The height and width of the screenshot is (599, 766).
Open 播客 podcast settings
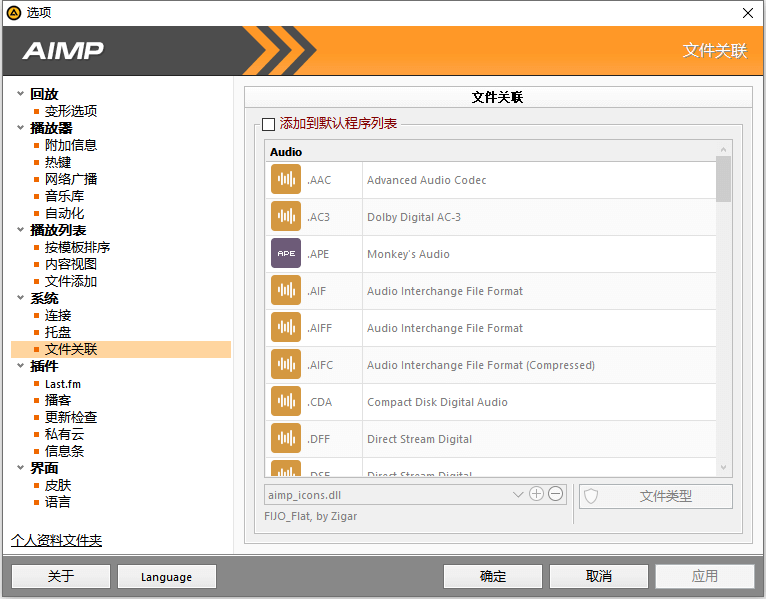tap(58, 400)
